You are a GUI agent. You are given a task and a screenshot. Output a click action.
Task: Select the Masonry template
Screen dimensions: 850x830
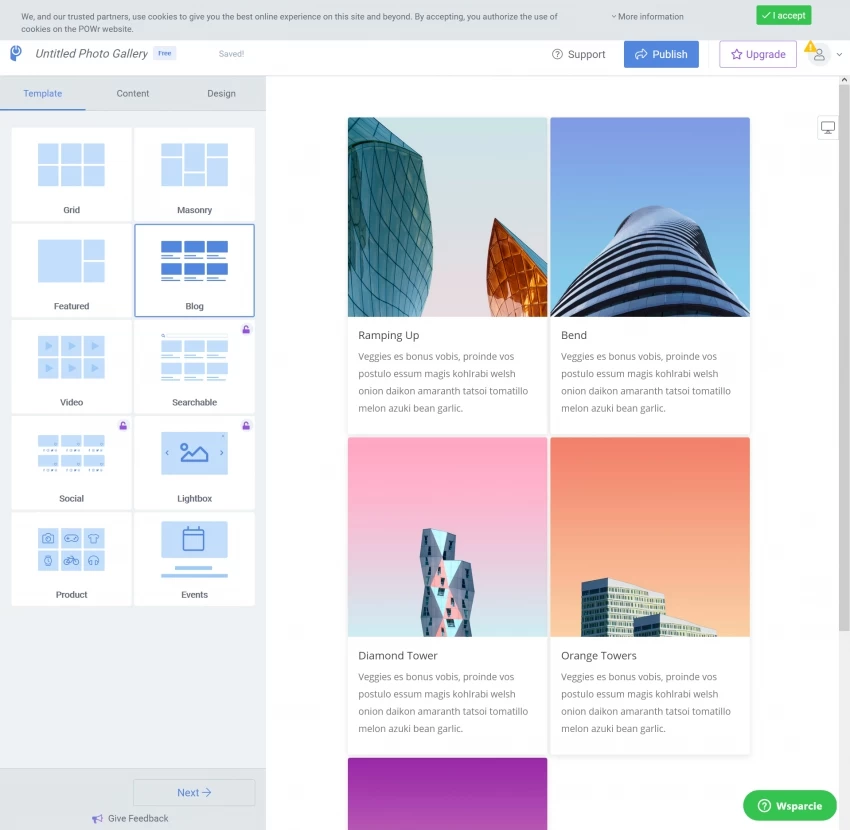tap(194, 175)
